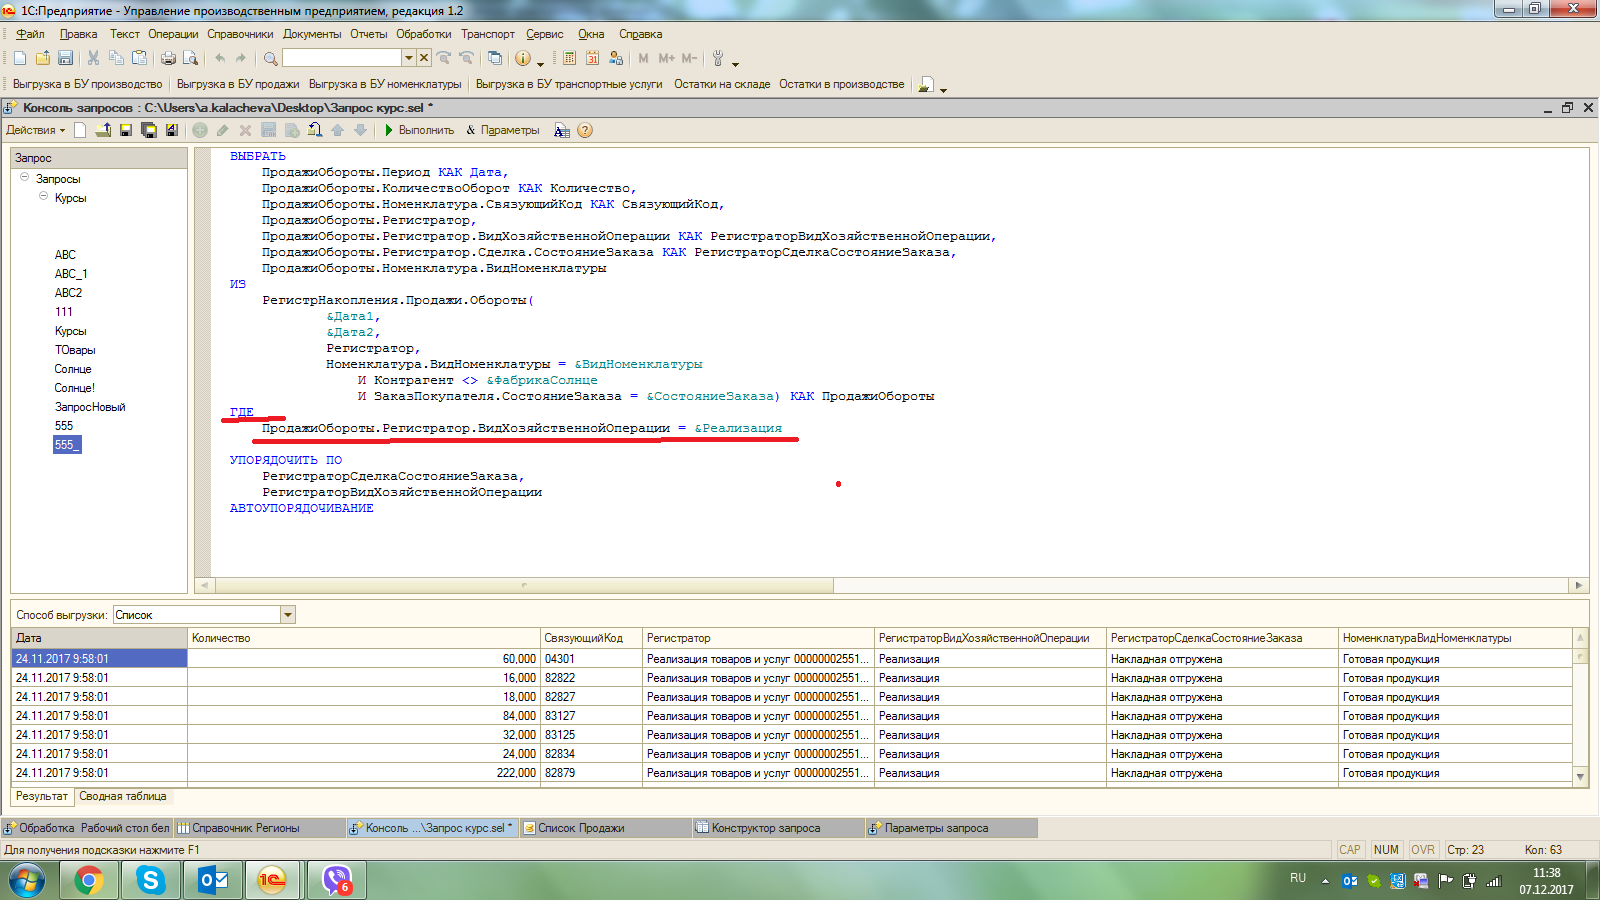This screenshot has width=1600, height=900.
Task: Switch to the Сводная таблица tab
Action: [123, 796]
